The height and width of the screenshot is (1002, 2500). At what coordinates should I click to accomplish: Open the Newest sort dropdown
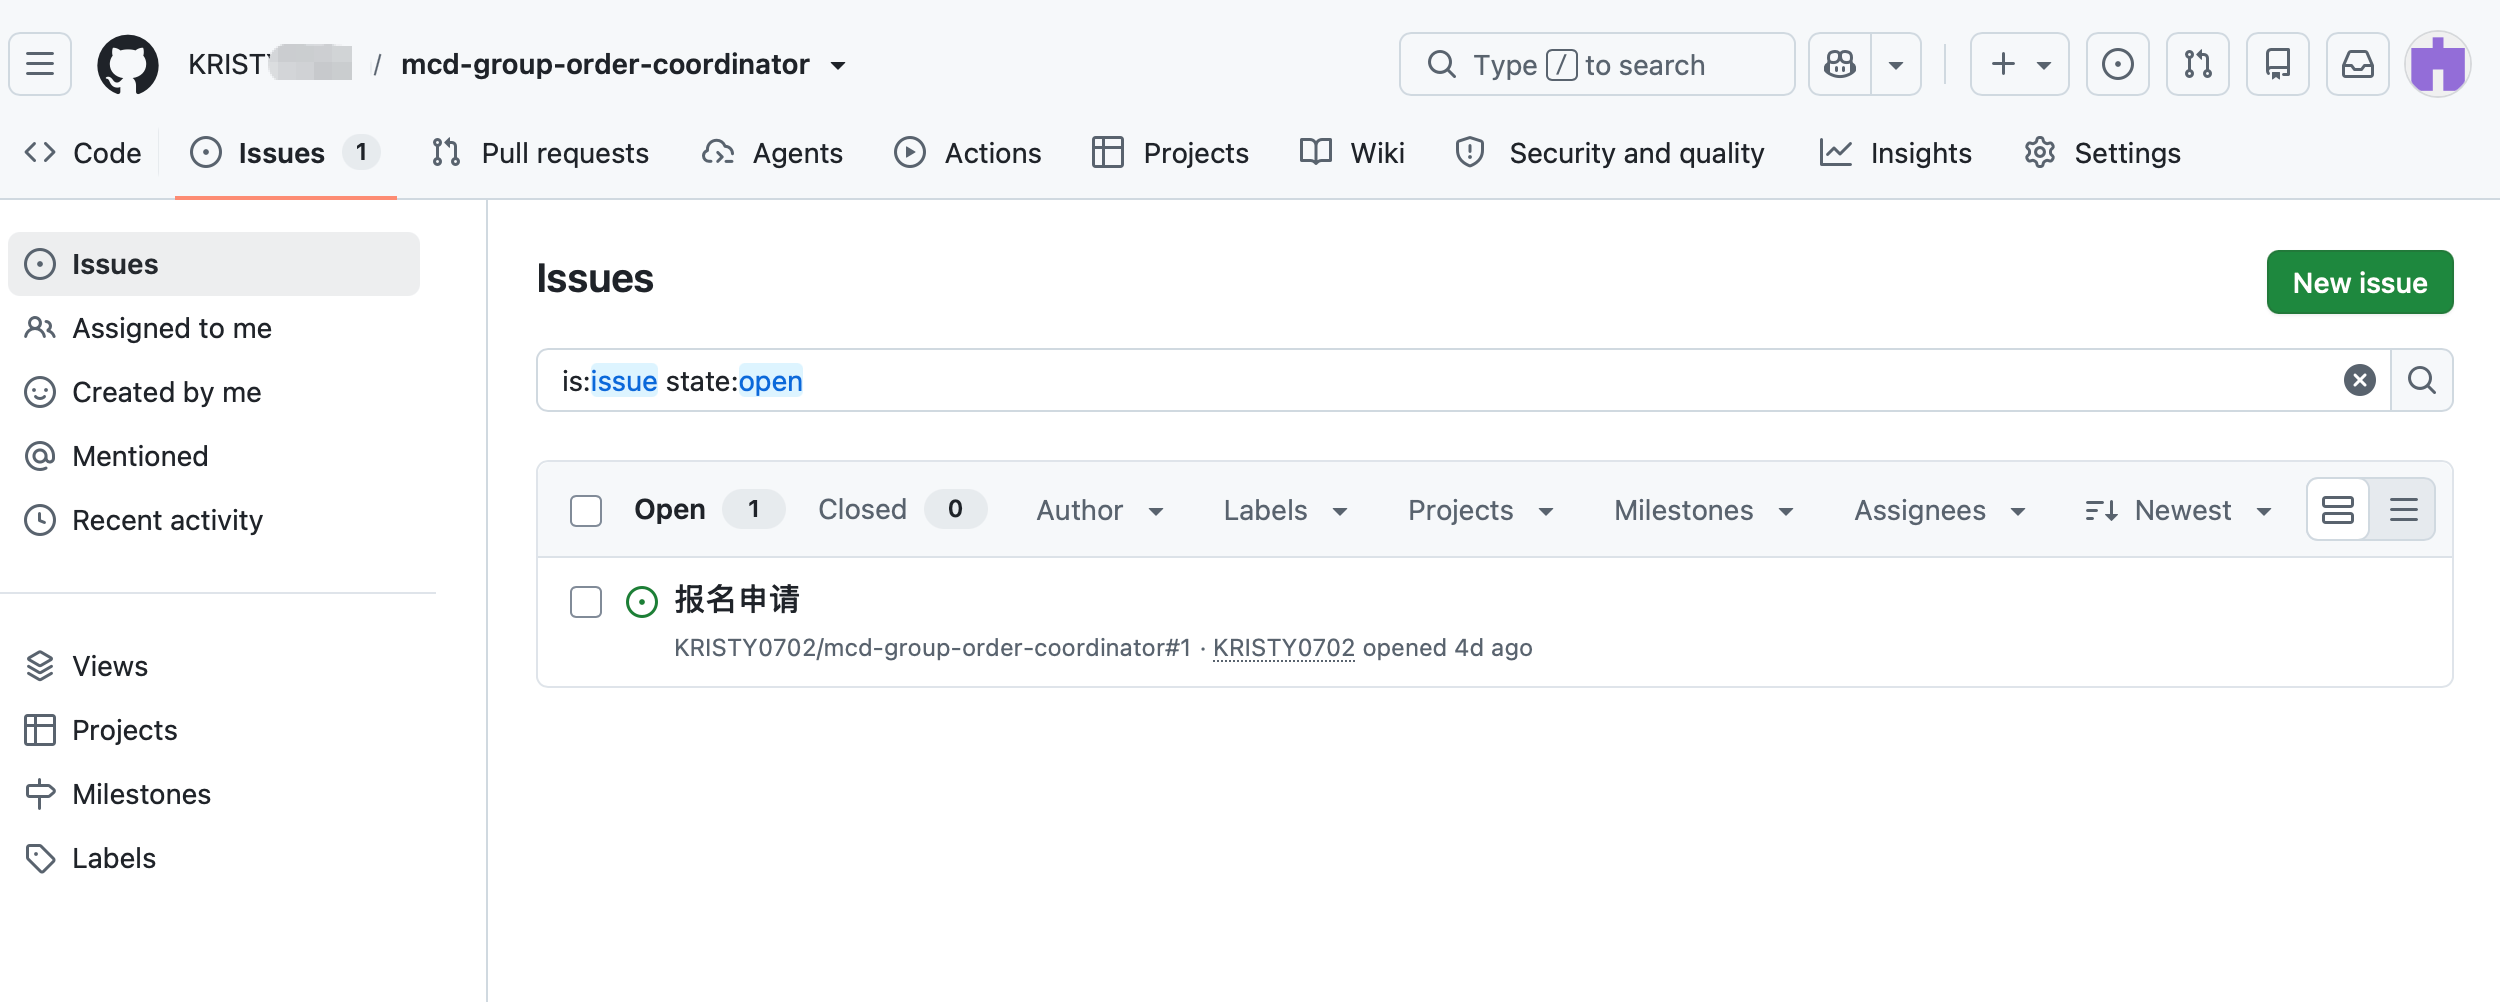click(x=2178, y=510)
